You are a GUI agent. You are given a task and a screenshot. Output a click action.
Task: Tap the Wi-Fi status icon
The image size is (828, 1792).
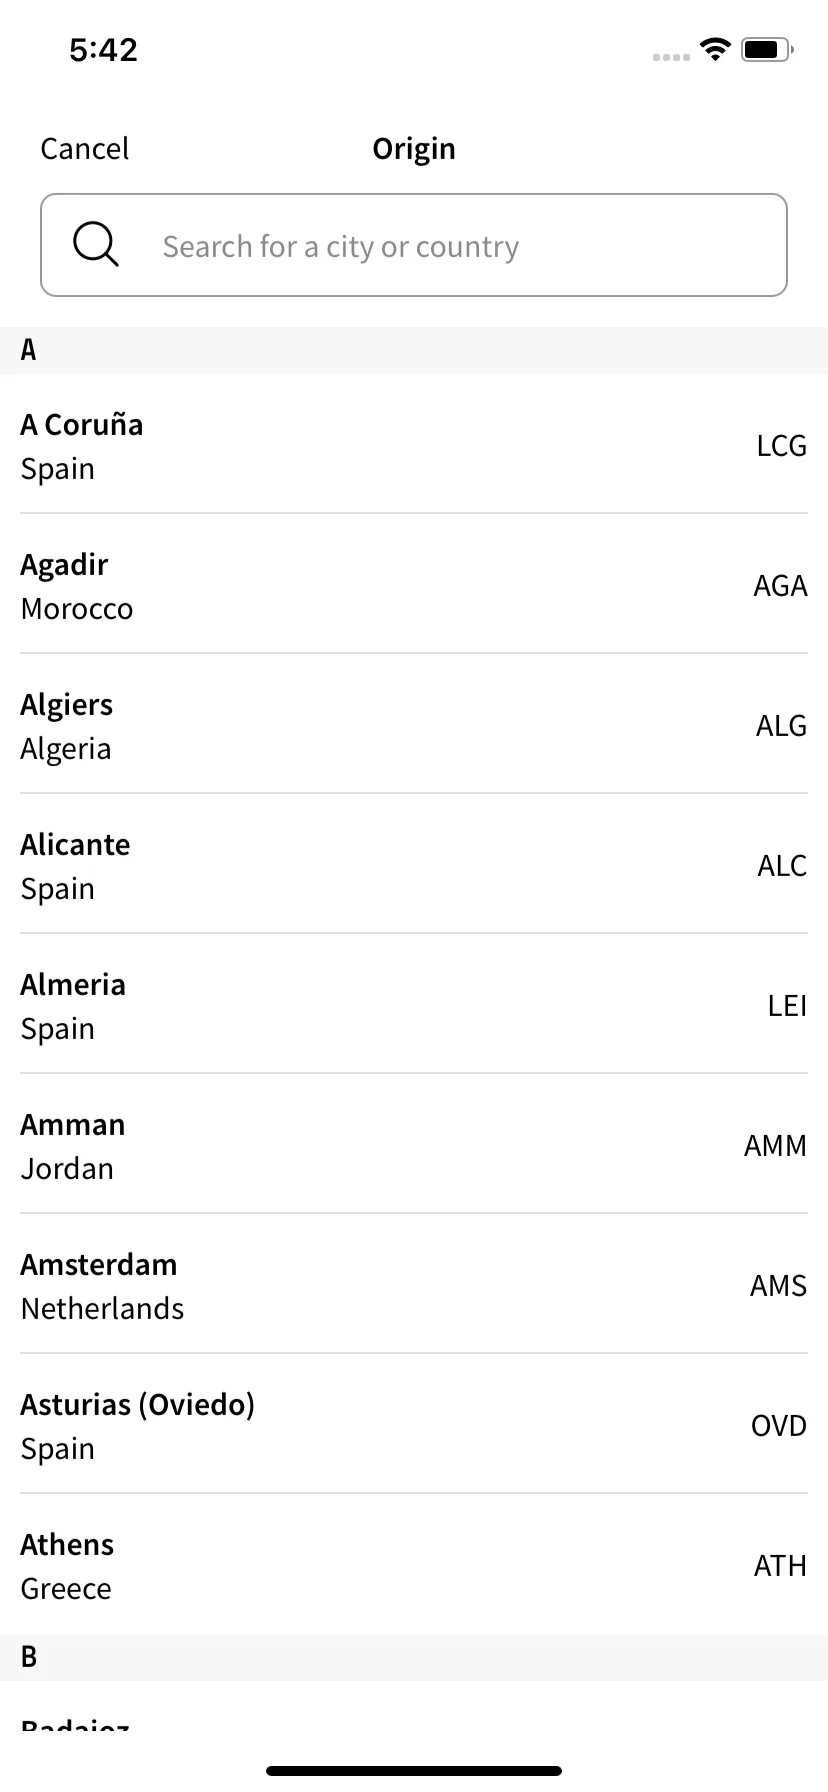point(715,49)
